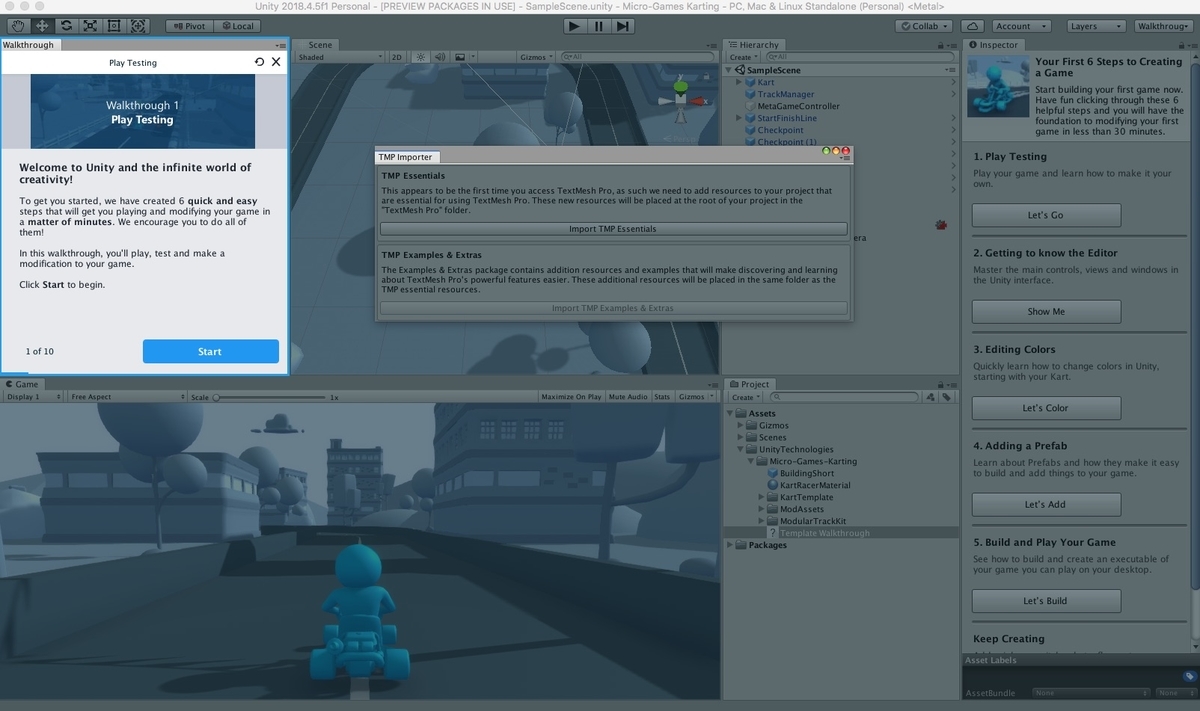Viewport: 1200px width, 711px height.
Task: Adjust the Game view Scale slider
Action: [x=270, y=397]
